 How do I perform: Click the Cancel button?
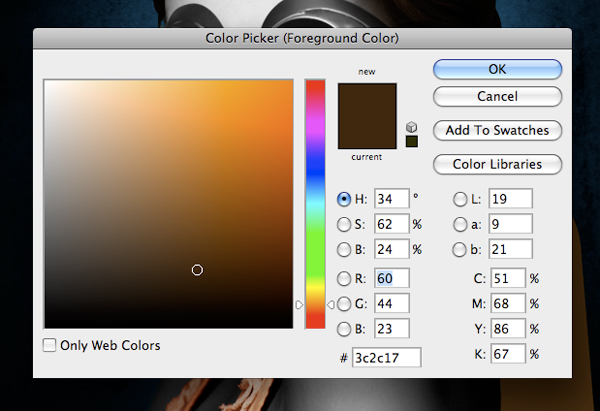[x=497, y=96]
